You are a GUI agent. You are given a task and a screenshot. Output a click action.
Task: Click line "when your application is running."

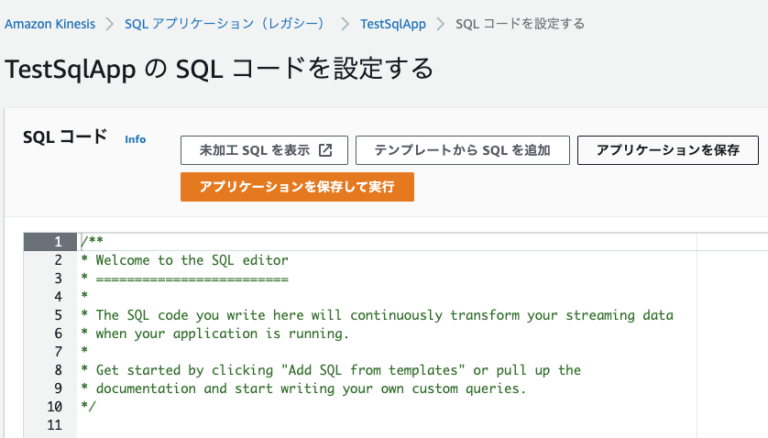(222, 334)
